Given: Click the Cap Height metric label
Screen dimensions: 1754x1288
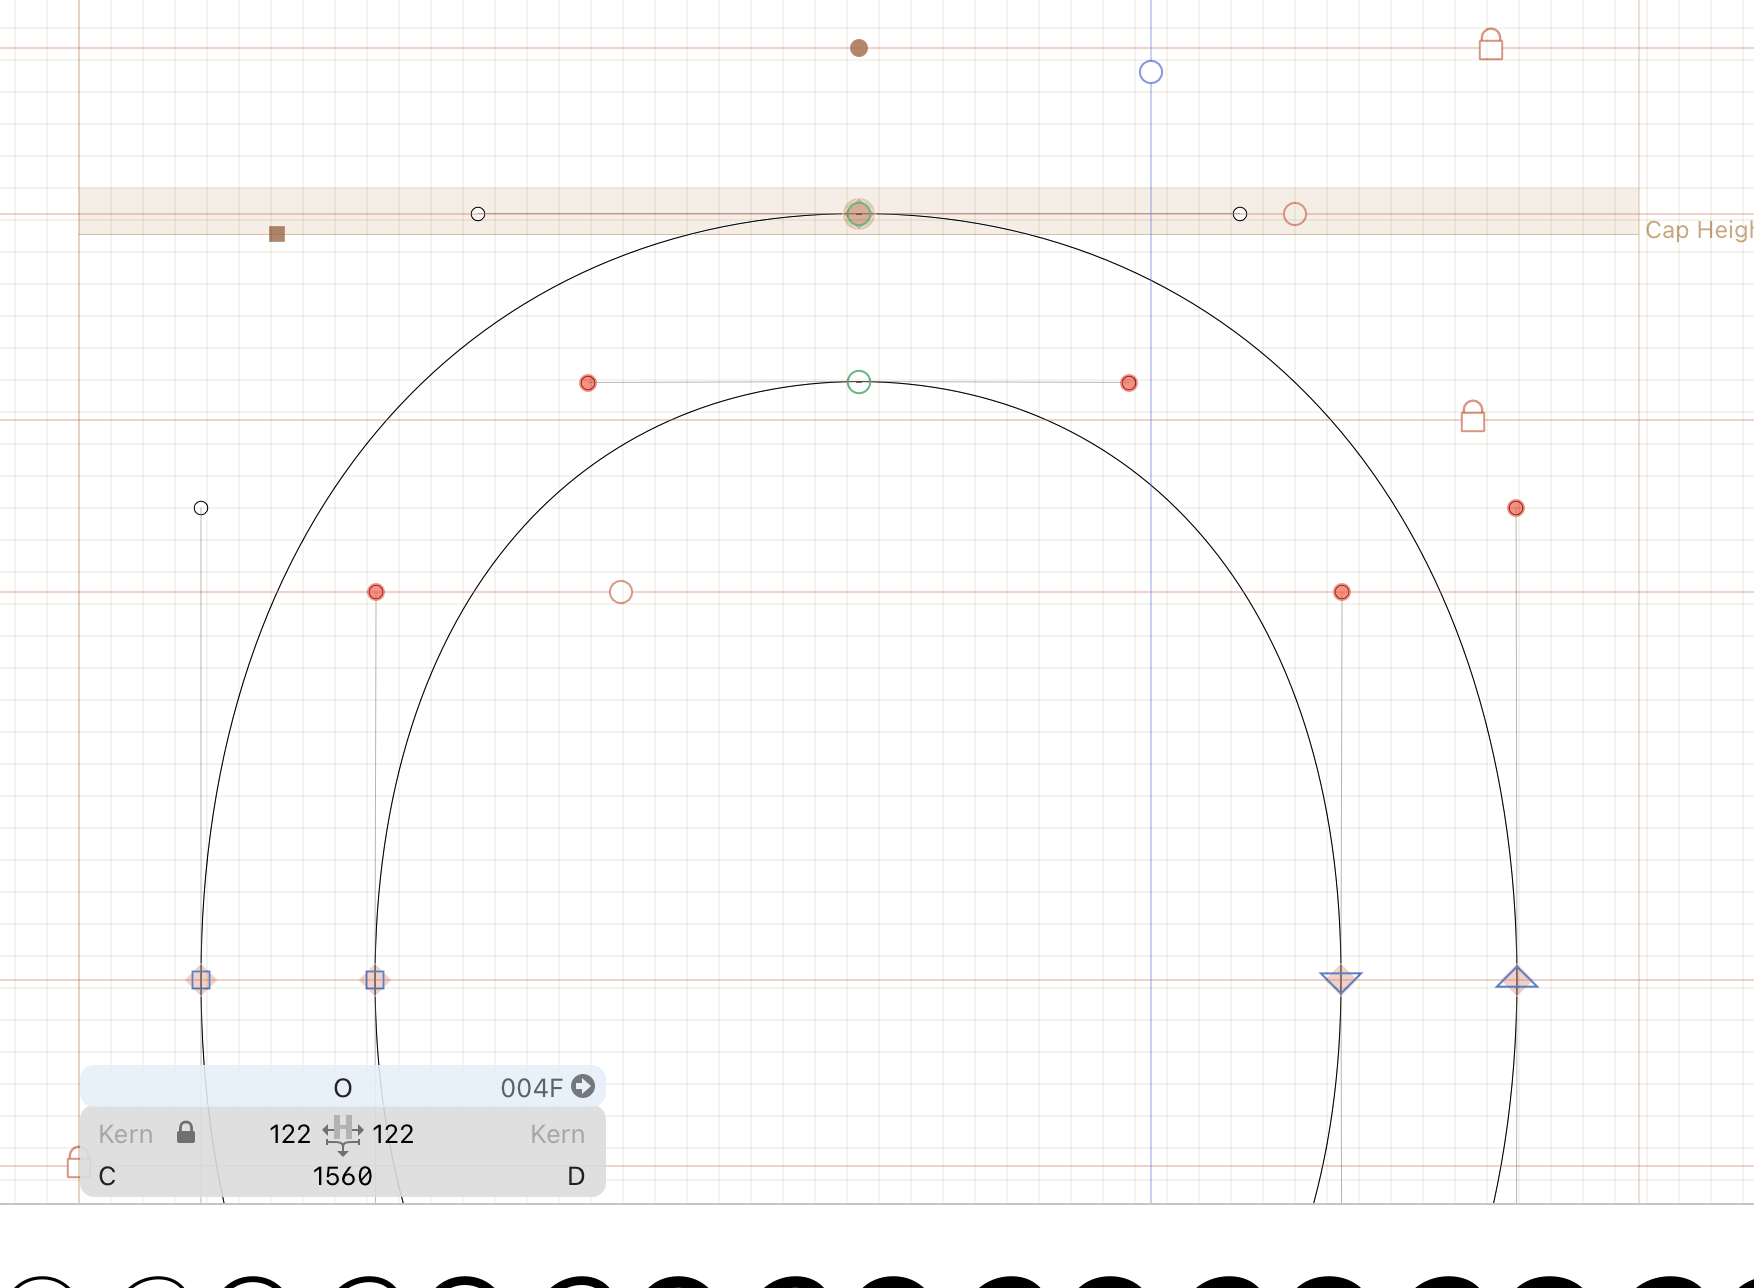Looking at the screenshot, I should (x=1699, y=230).
